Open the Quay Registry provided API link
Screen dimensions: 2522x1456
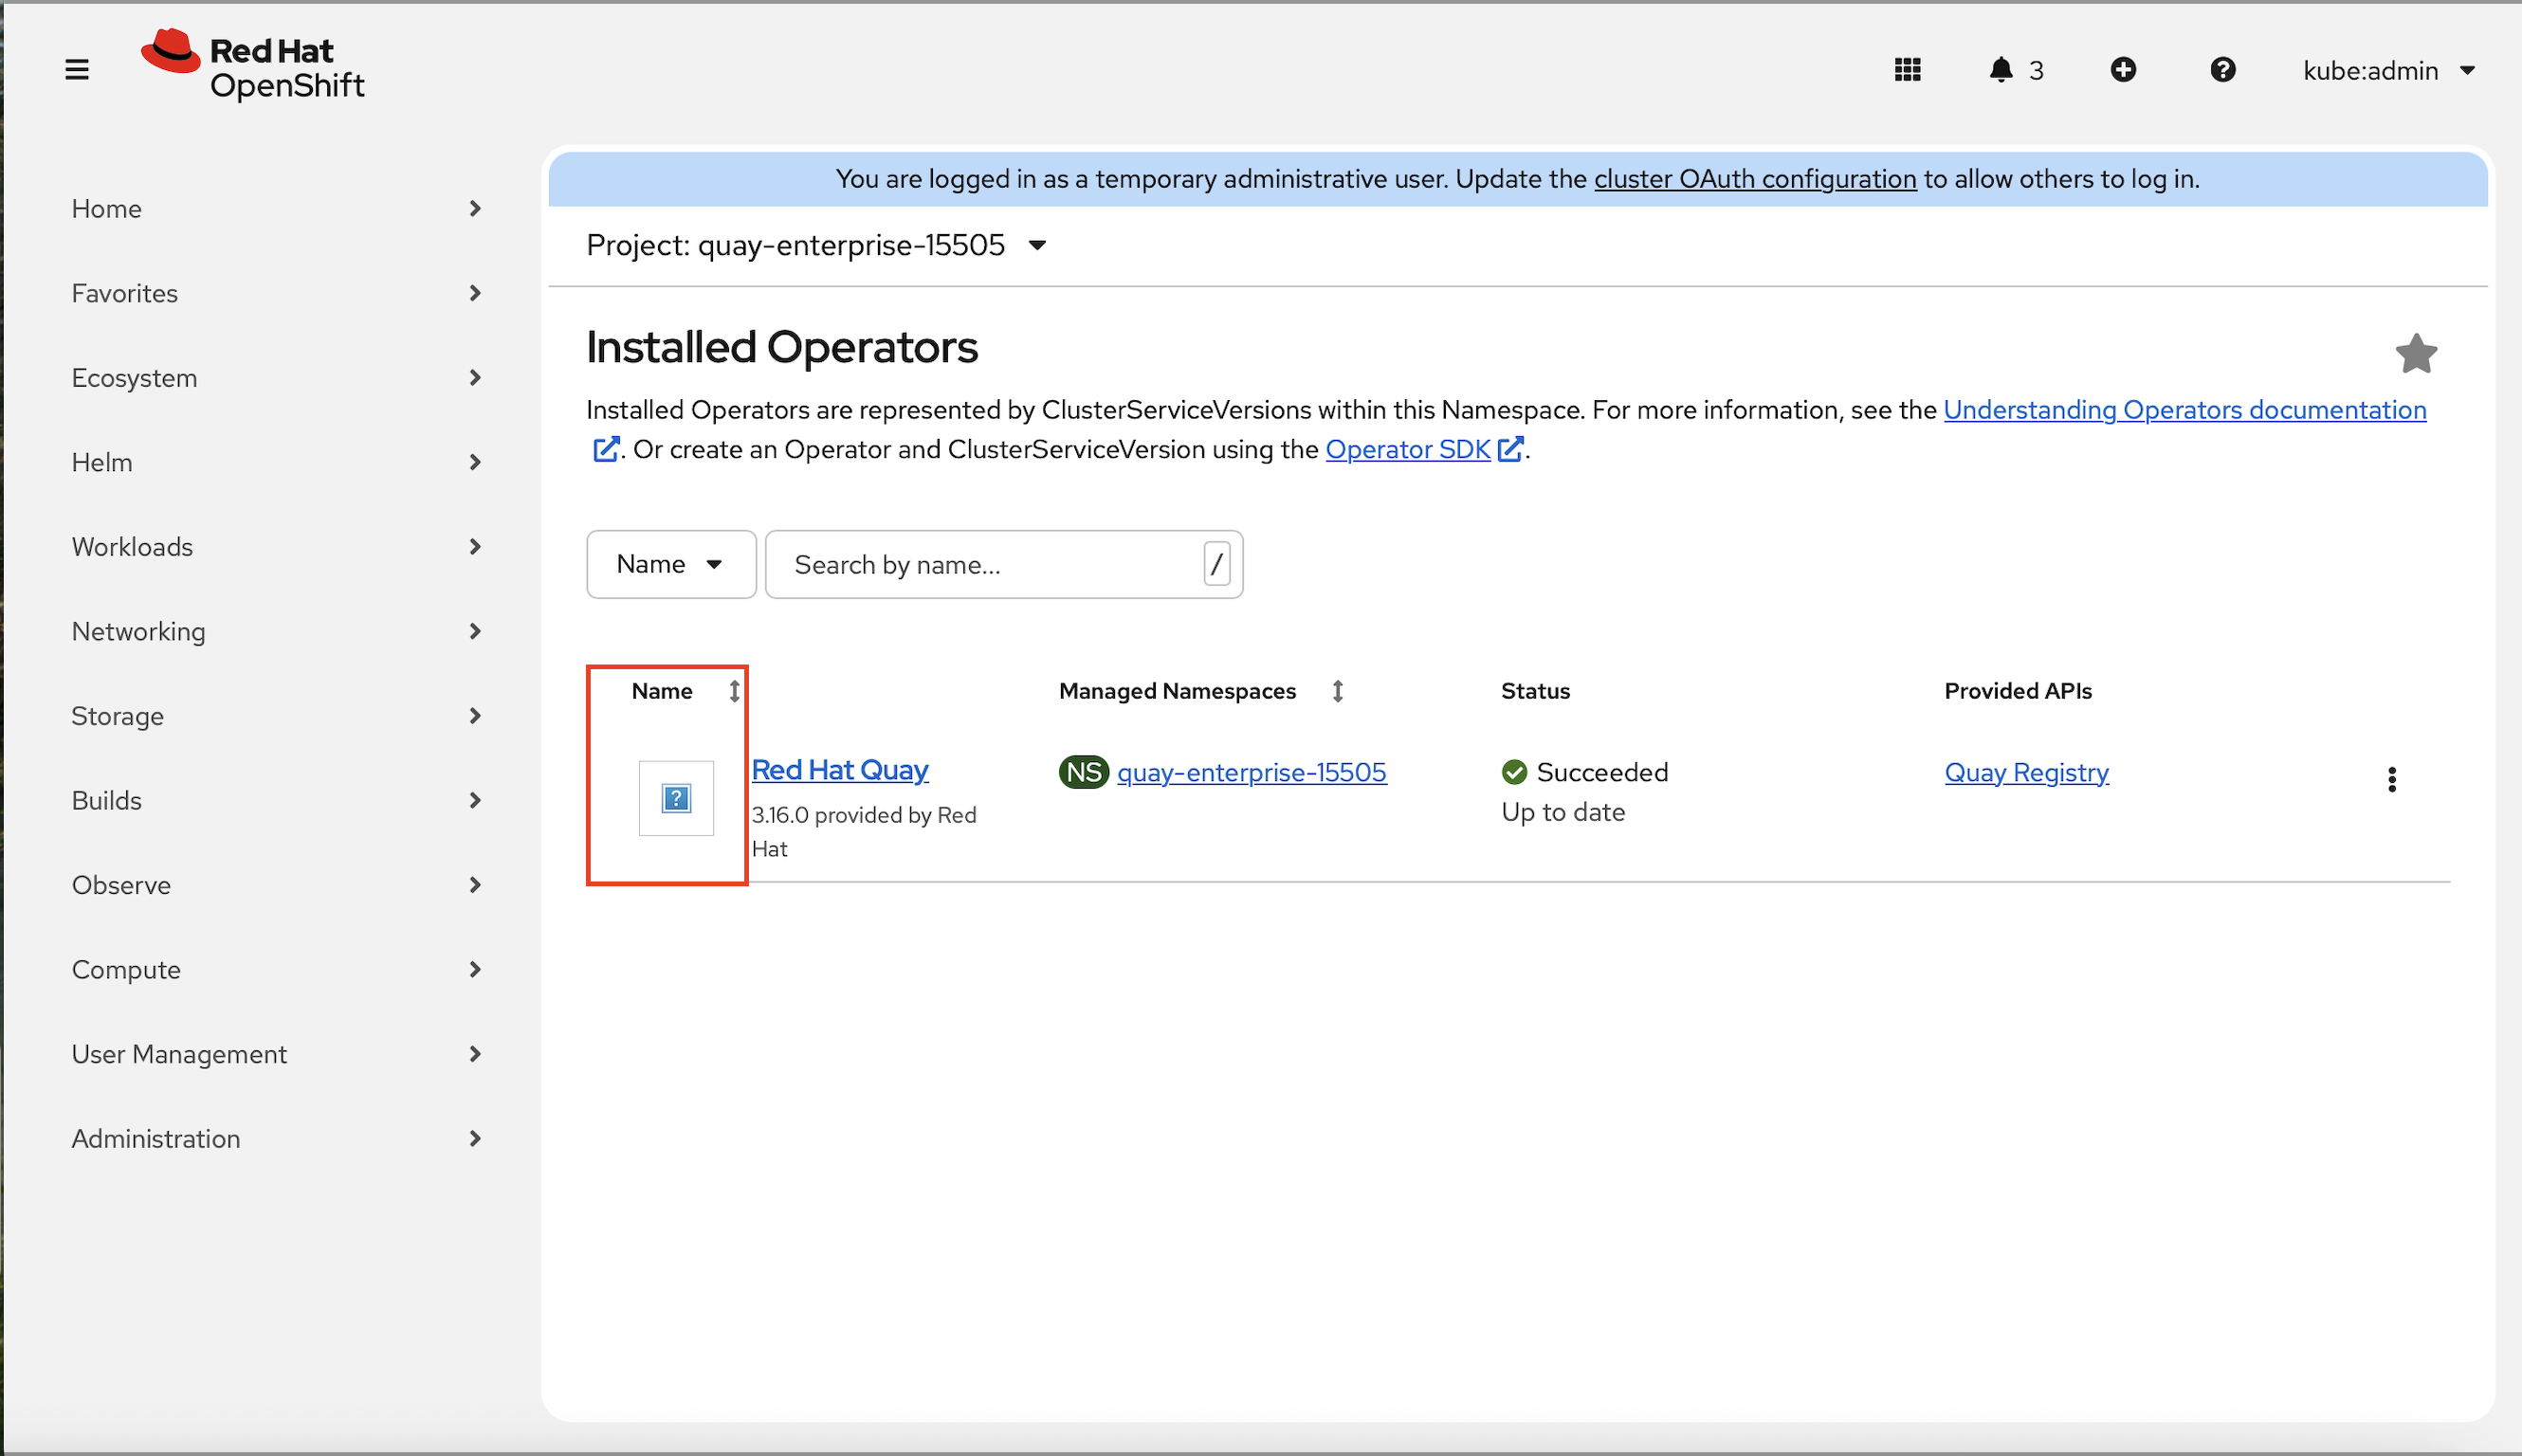pyautogui.click(x=2026, y=772)
